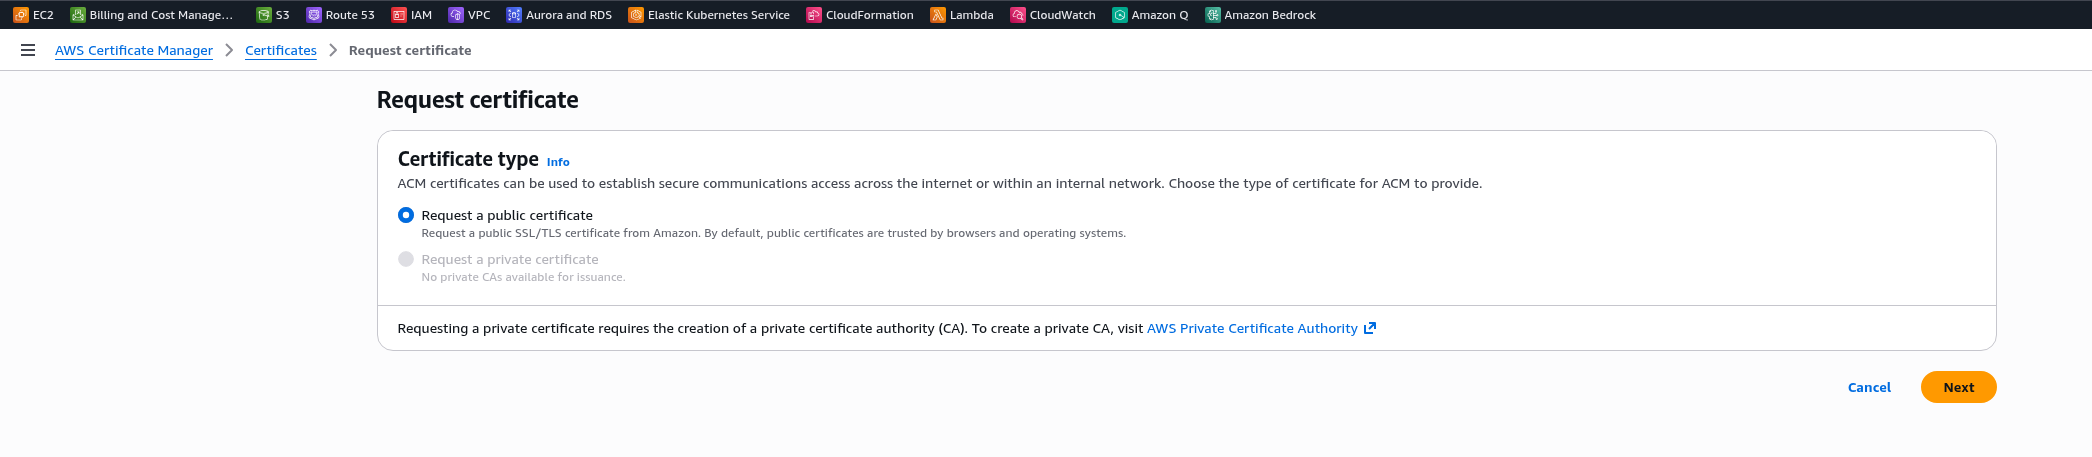Select Request a private certificate radio
2092x457 pixels.
[406, 259]
